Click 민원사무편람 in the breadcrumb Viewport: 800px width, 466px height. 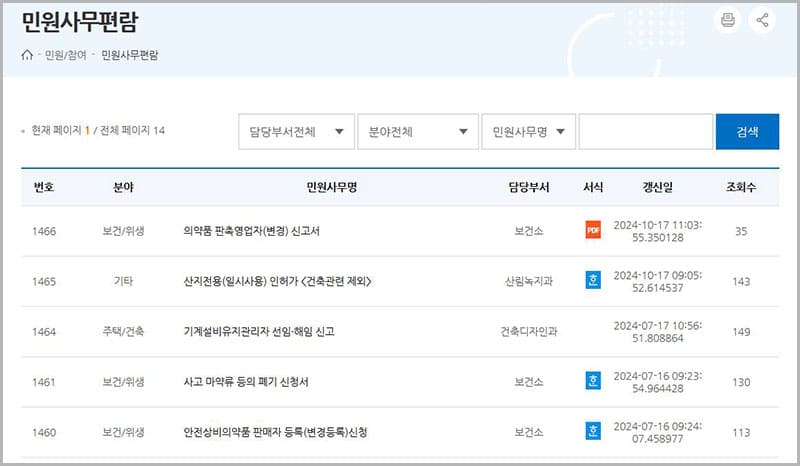tap(129, 55)
